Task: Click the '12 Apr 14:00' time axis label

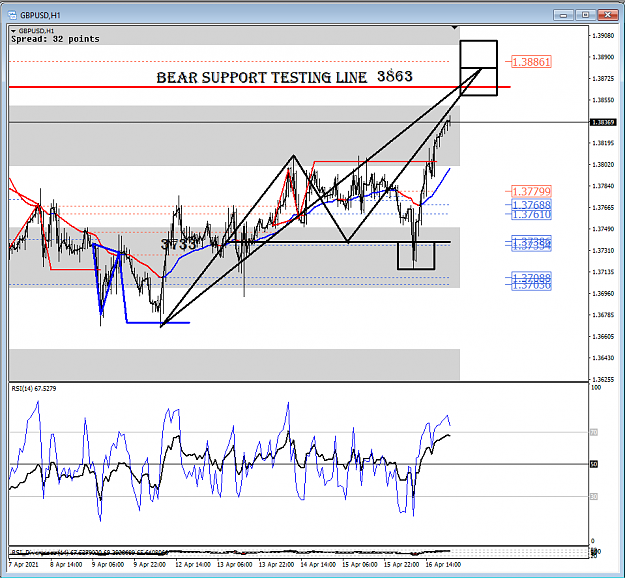Action: click(193, 565)
